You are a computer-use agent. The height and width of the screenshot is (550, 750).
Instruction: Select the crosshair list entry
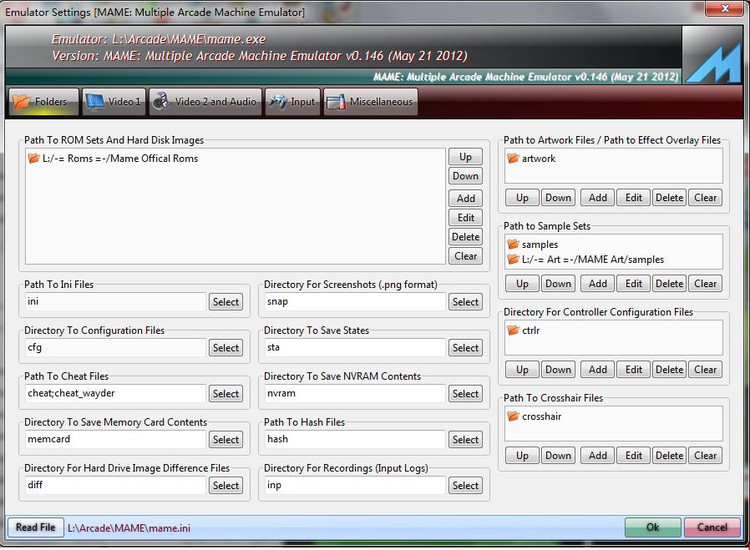541,416
